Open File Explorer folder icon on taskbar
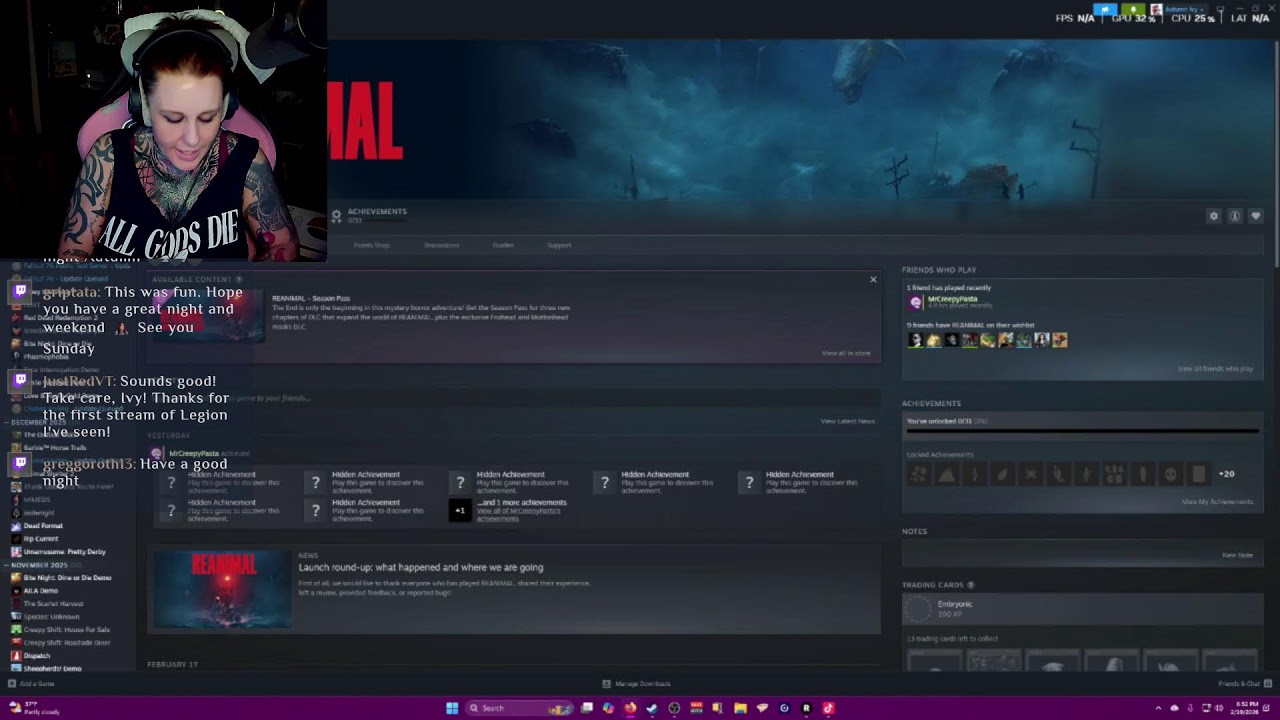 tap(740, 708)
